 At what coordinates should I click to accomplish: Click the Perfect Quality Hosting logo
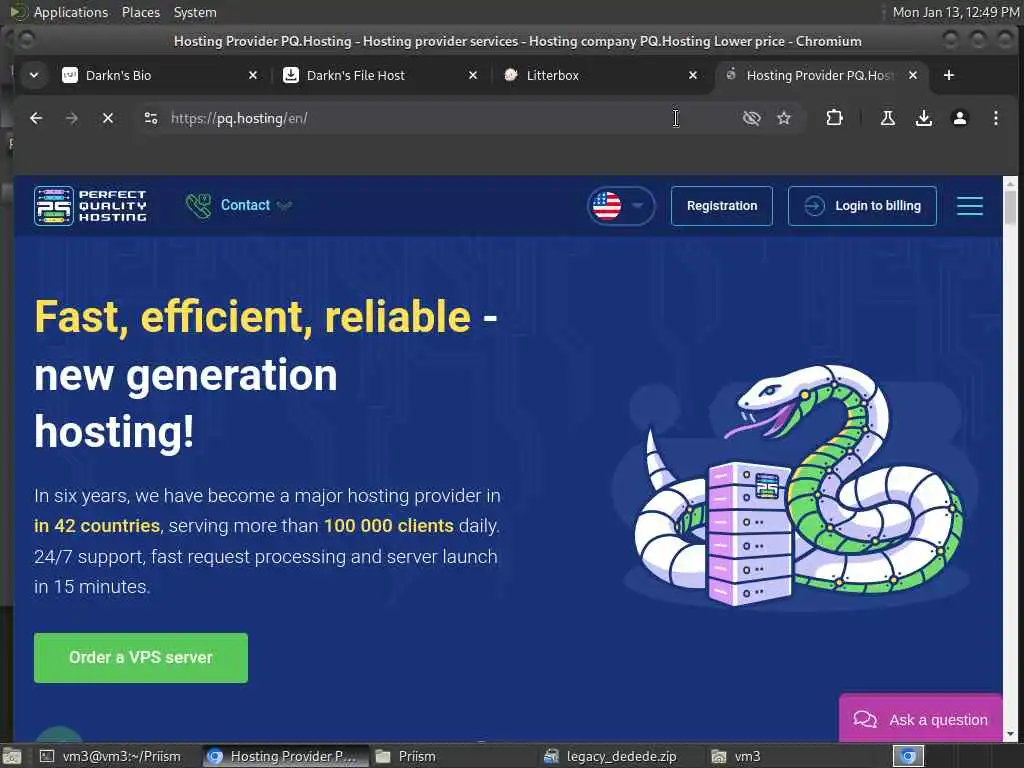90,206
